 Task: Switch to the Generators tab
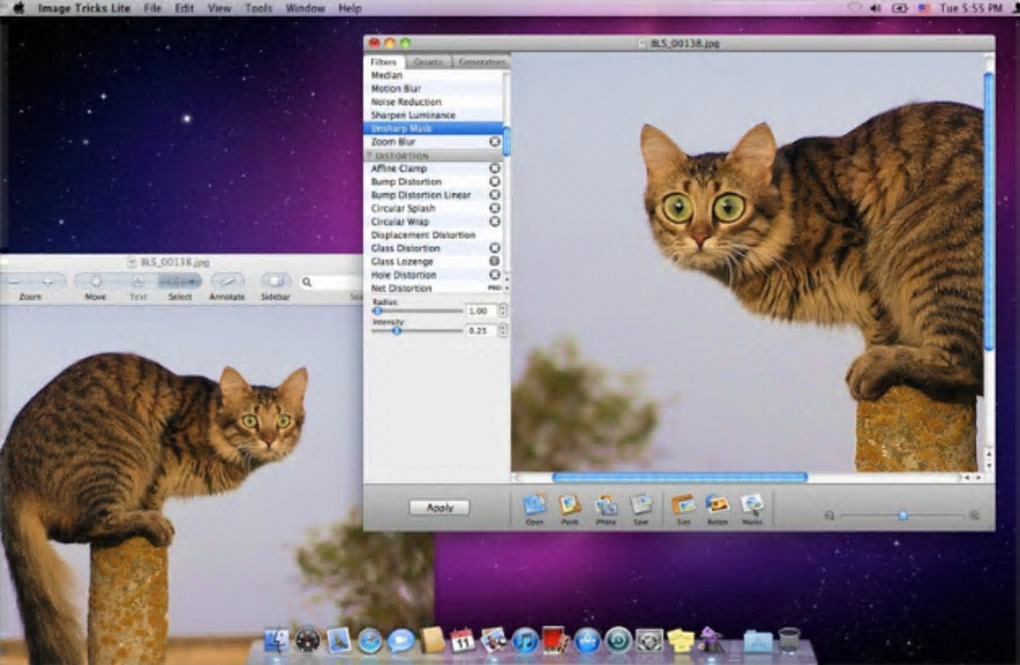481,62
